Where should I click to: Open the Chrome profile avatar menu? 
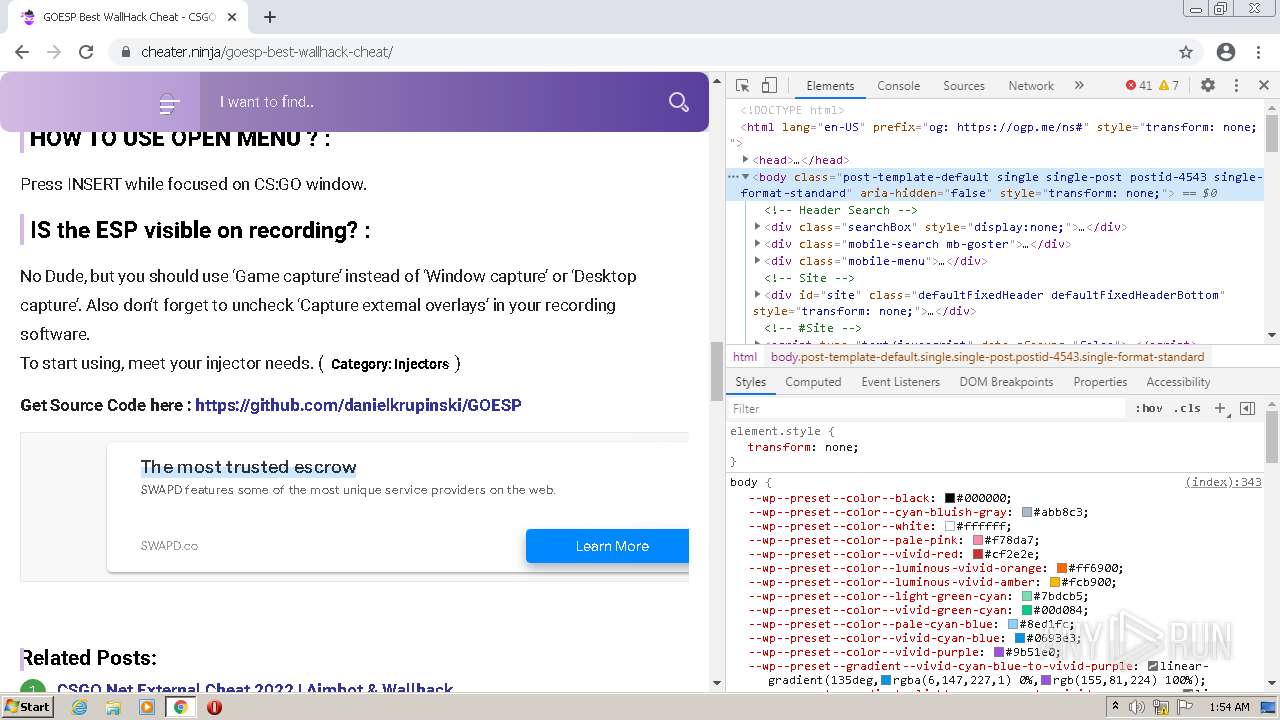(x=1226, y=52)
